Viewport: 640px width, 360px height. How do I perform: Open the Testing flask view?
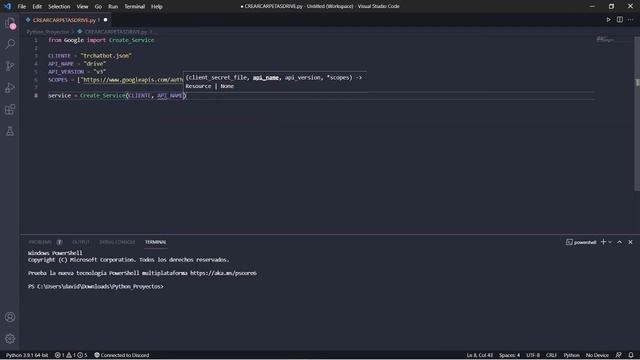(x=10, y=131)
